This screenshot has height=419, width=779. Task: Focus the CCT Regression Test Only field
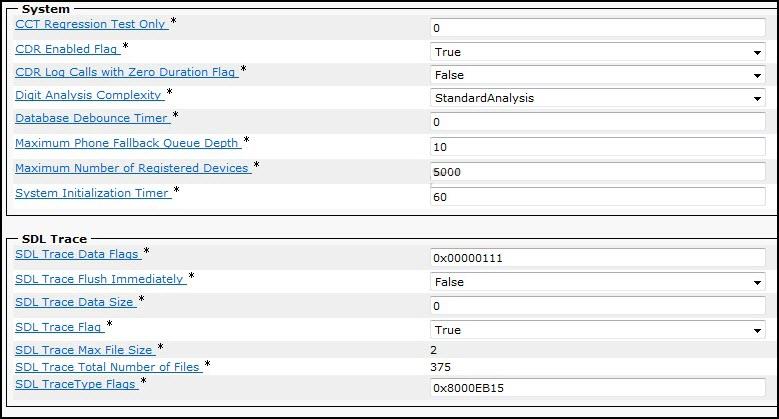click(598, 28)
